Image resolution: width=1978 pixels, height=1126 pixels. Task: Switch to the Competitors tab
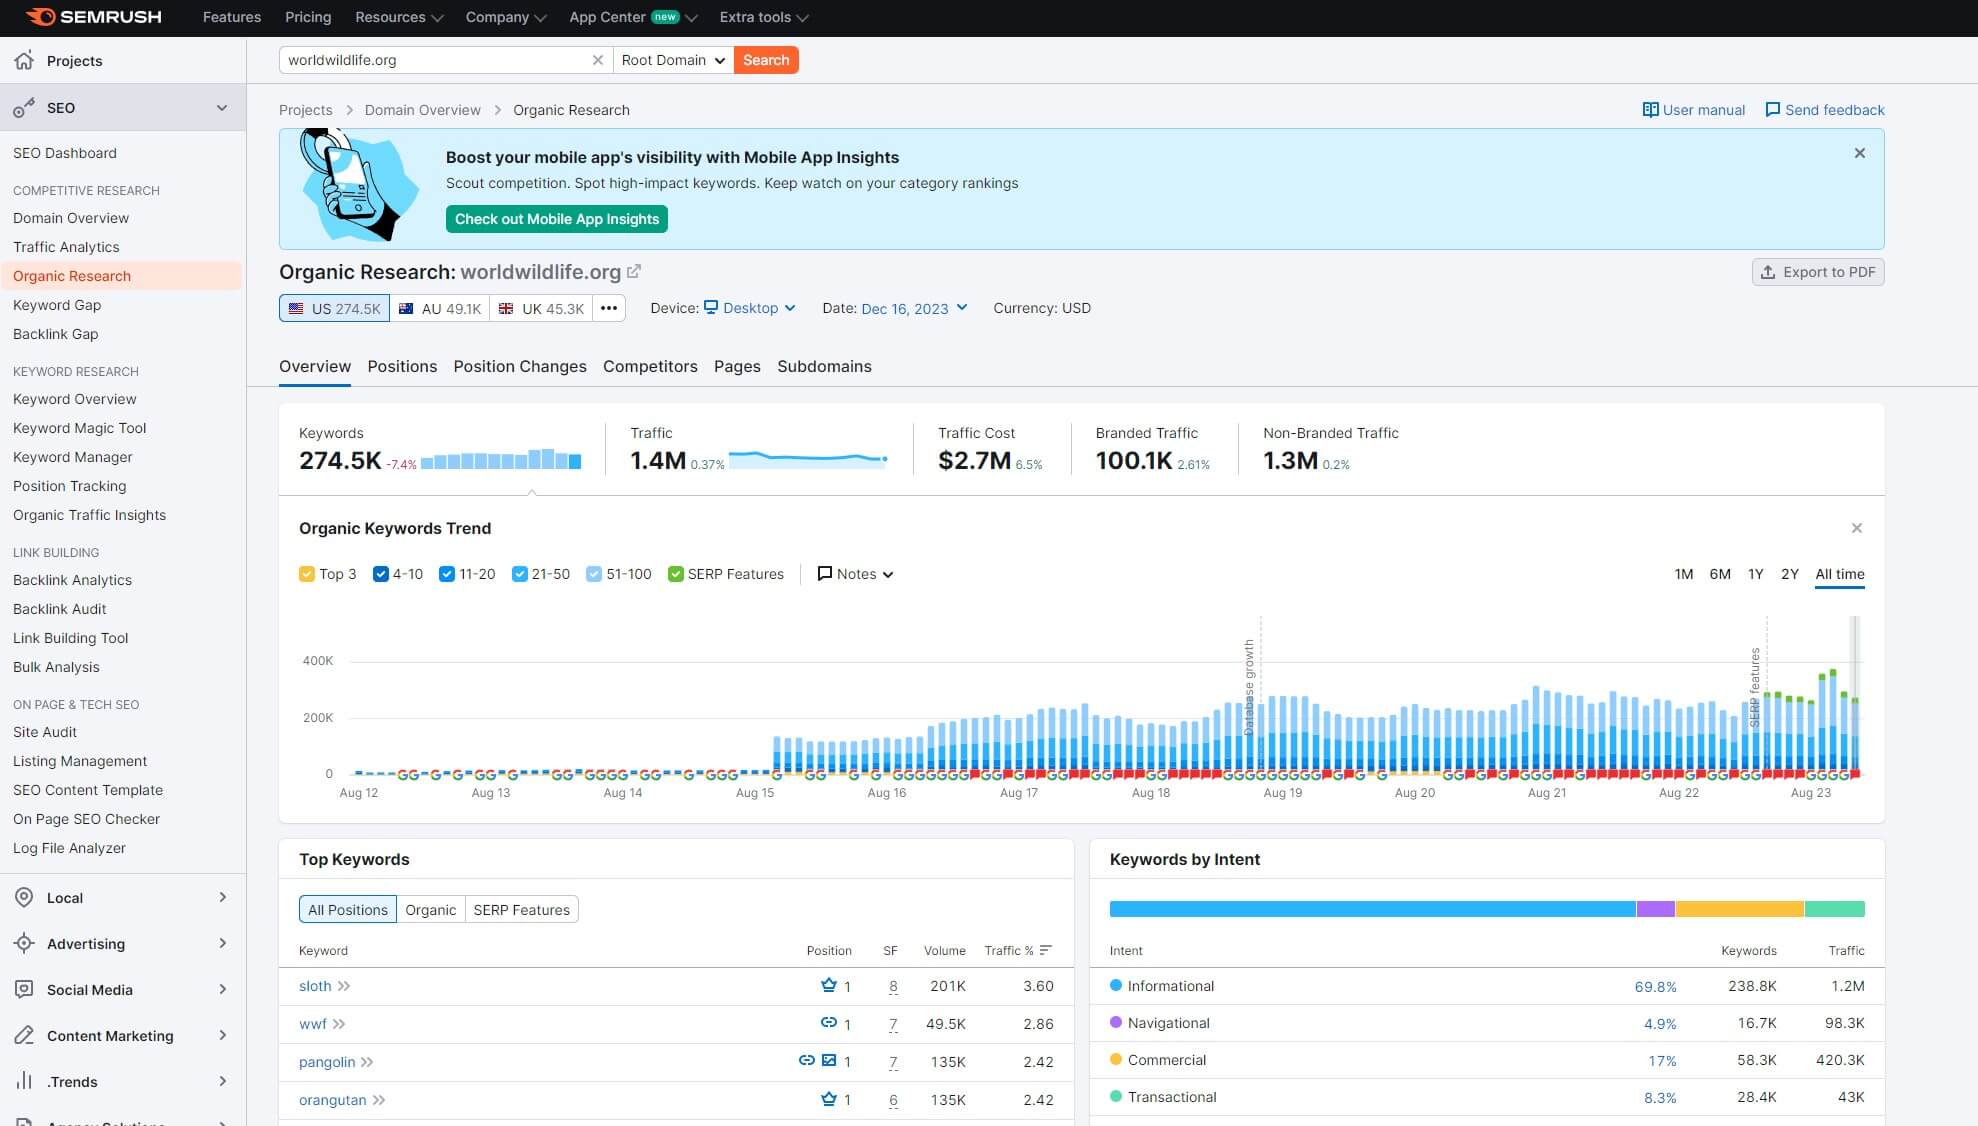pos(650,366)
